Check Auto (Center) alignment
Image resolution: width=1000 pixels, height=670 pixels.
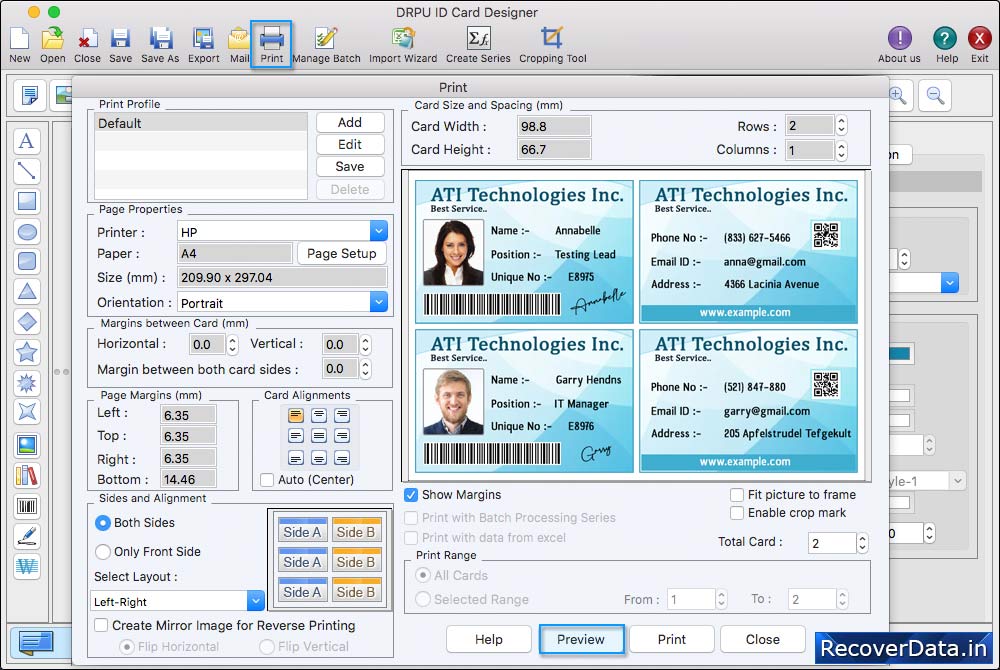coord(267,479)
